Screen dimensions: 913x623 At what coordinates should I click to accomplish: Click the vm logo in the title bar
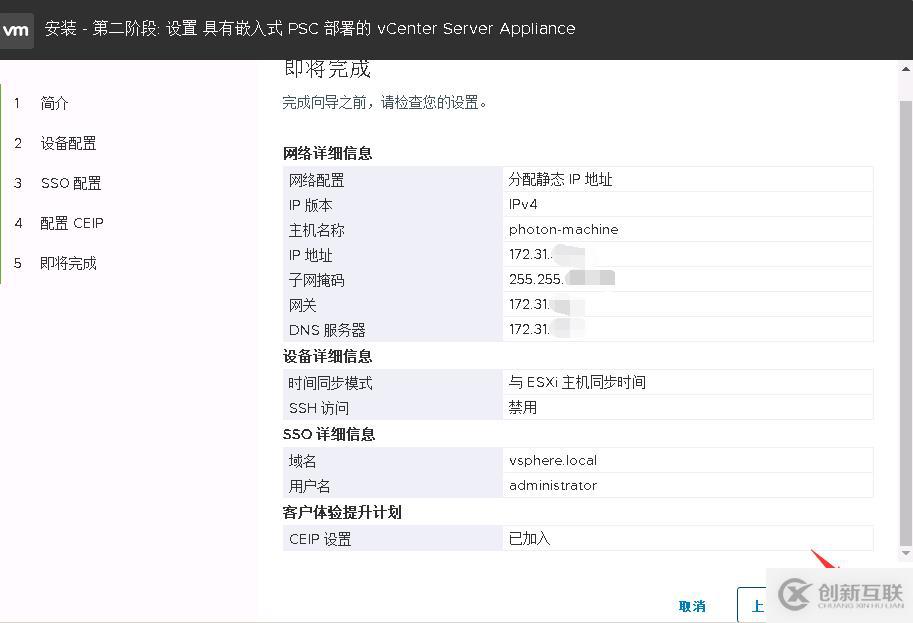[16, 29]
